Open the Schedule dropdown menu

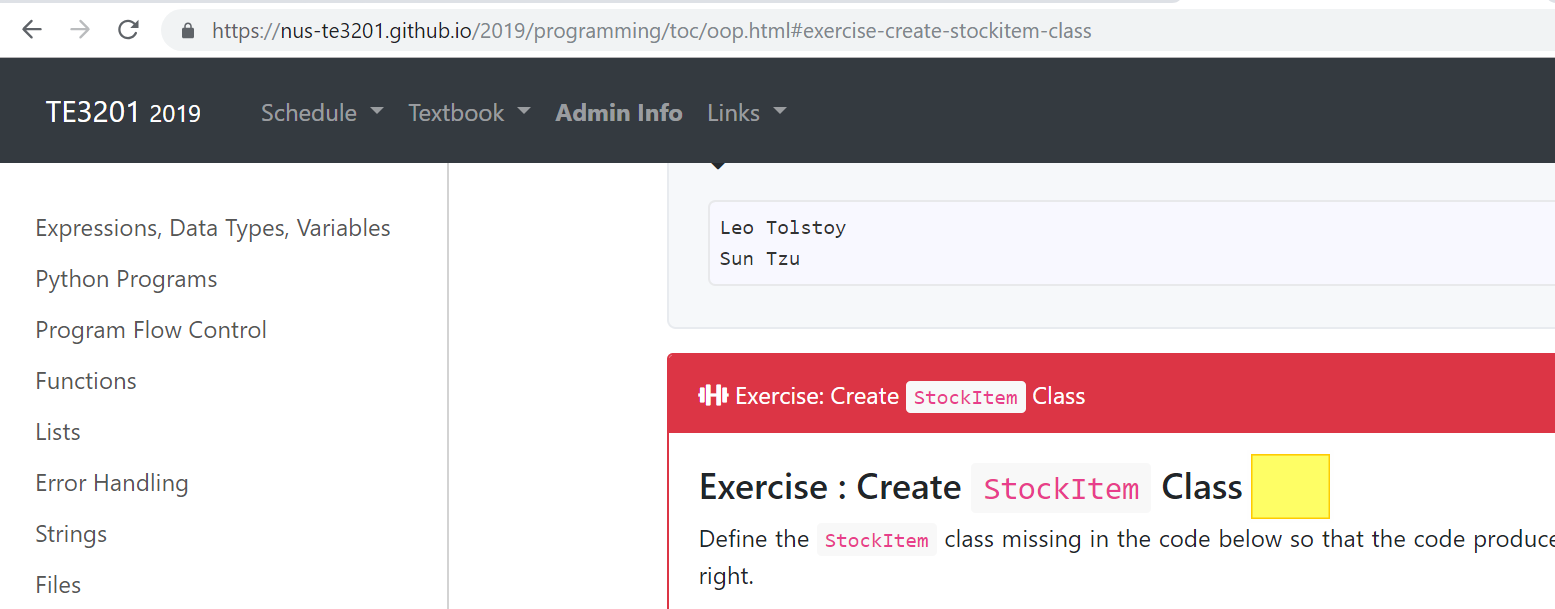click(322, 113)
